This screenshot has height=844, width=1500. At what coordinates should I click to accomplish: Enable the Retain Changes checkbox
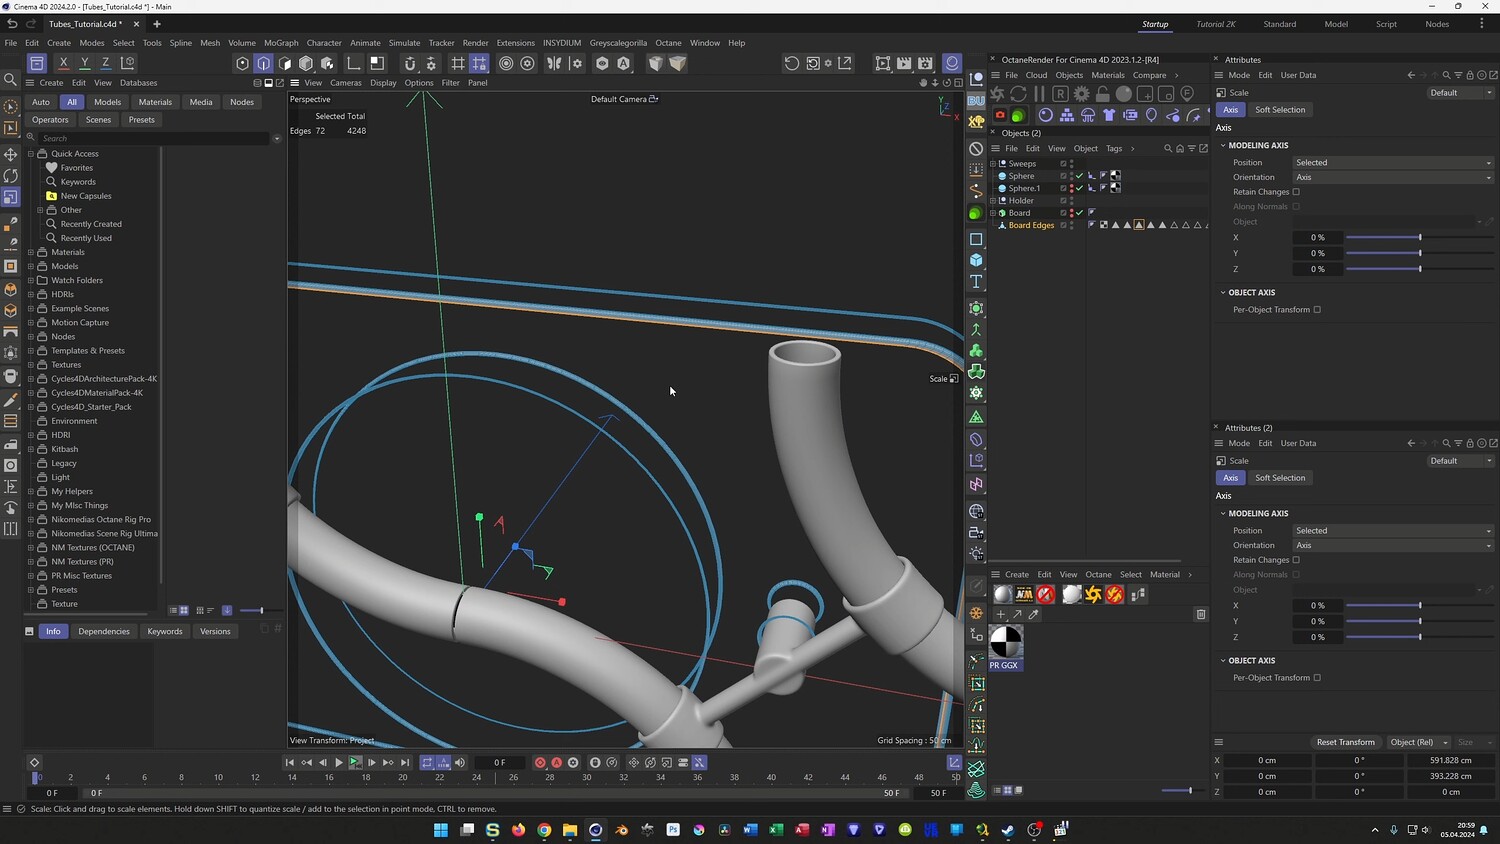pyautogui.click(x=1296, y=192)
